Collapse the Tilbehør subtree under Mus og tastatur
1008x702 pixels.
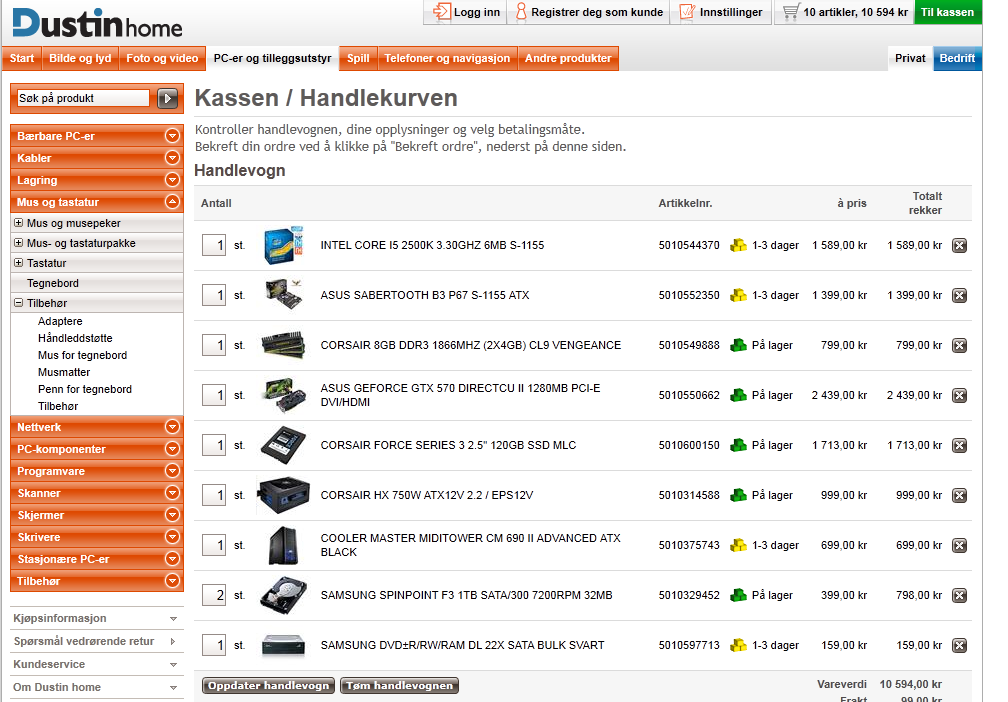(x=19, y=303)
